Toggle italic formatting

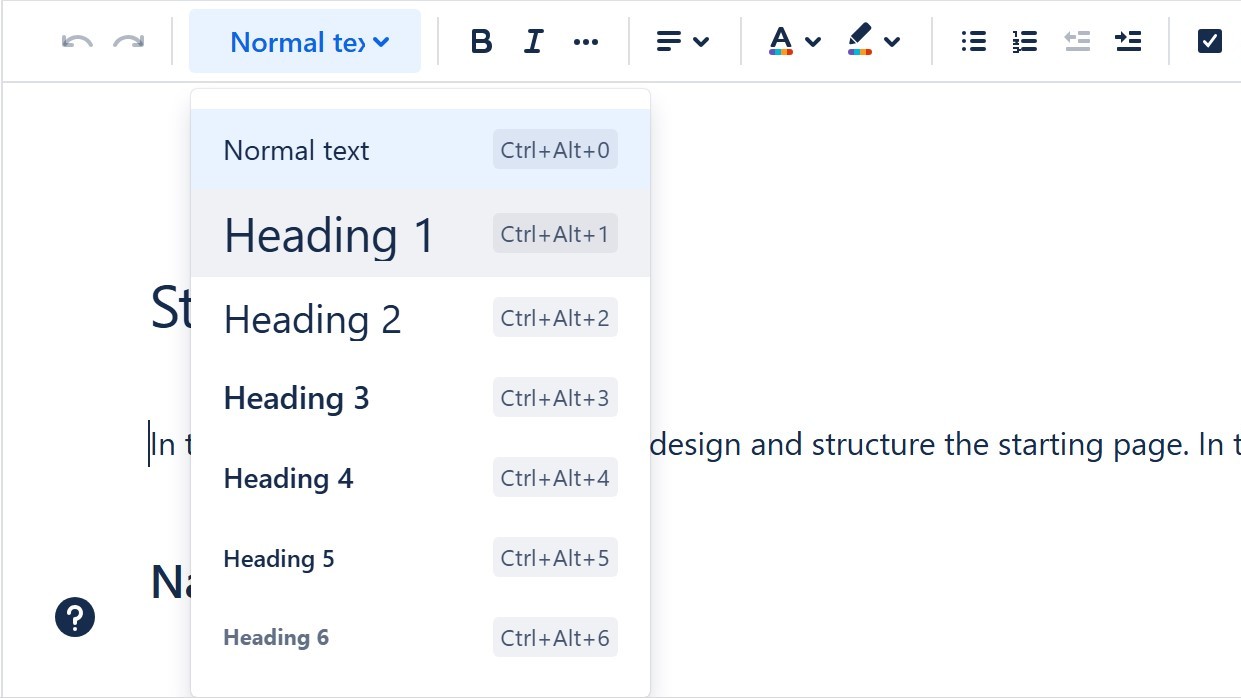click(x=534, y=41)
